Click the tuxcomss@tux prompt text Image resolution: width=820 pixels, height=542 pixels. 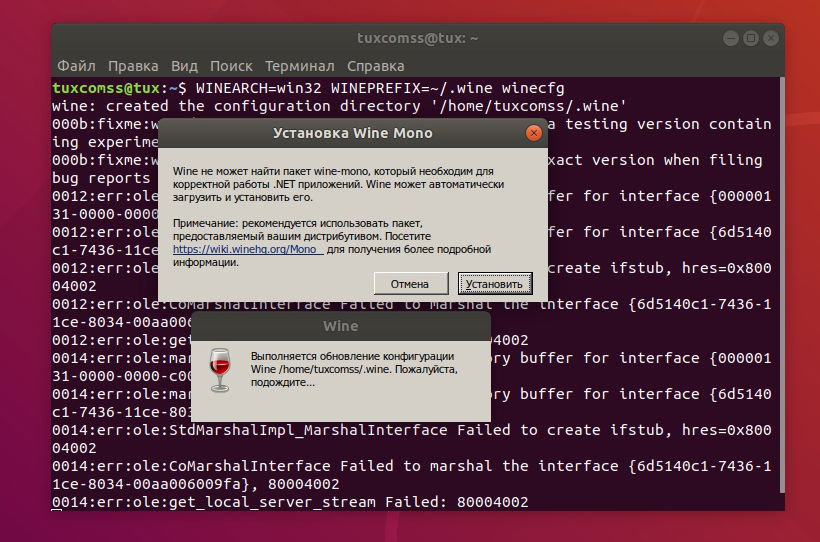tap(107, 88)
